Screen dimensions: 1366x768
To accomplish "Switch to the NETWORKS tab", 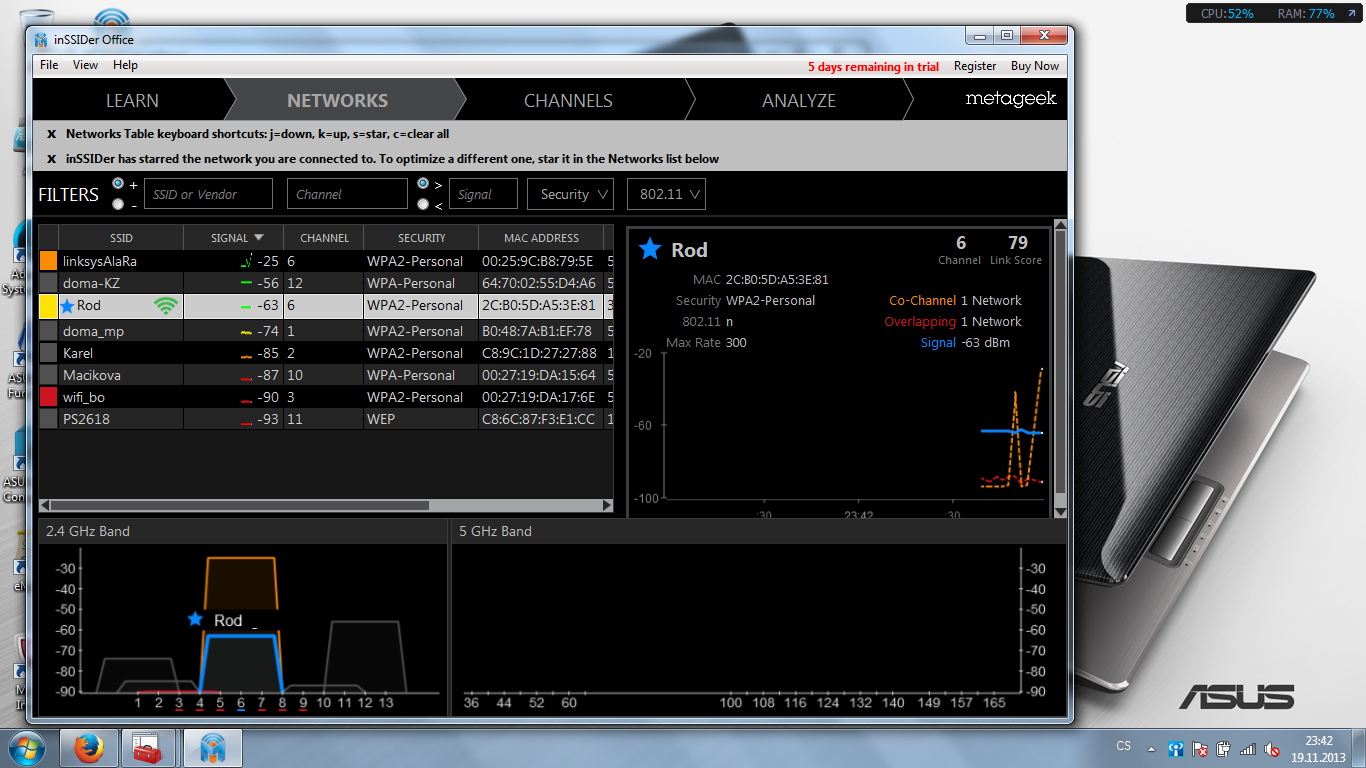I will pyautogui.click(x=337, y=100).
